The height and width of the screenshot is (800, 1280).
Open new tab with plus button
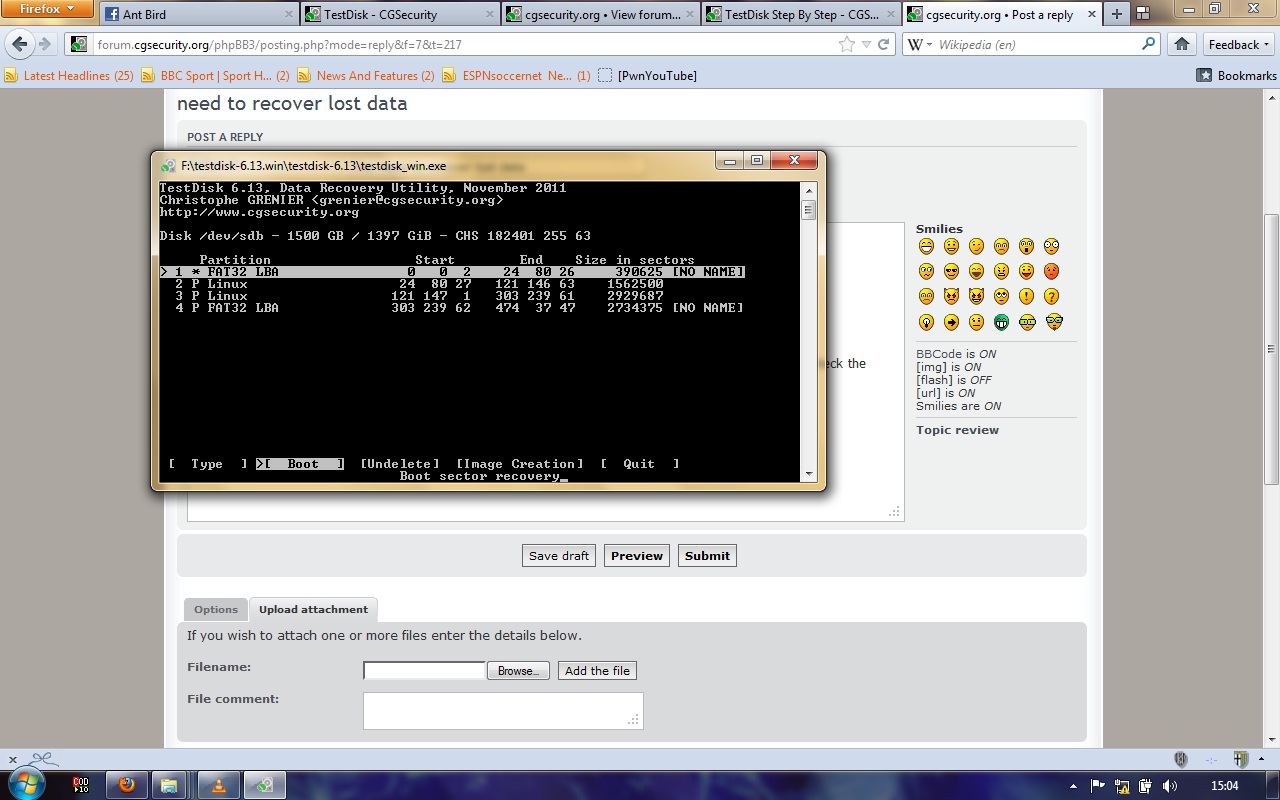(x=1117, y=15)
